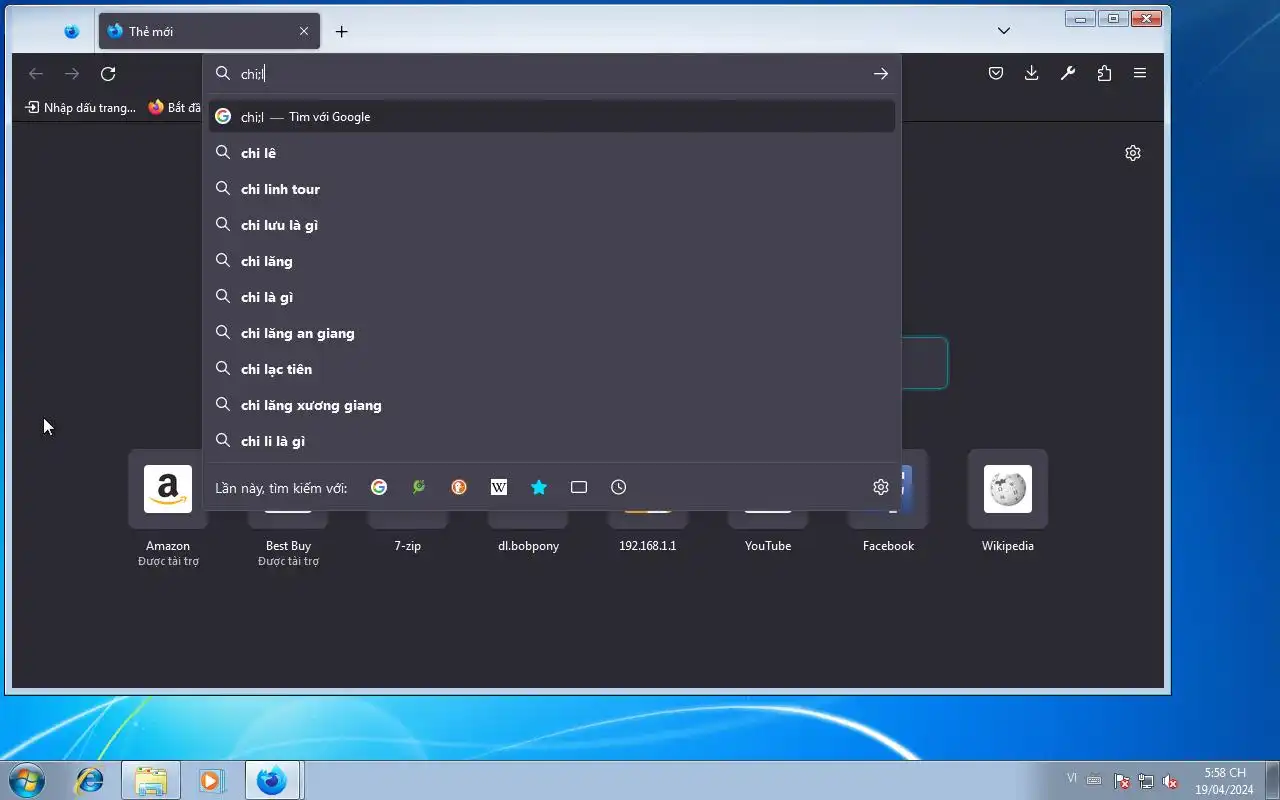This screenshot has width=1280, height=800.
Task: Click the "Nhập dấu trang..." bookmark button
Action: click(x=81, y=107)
